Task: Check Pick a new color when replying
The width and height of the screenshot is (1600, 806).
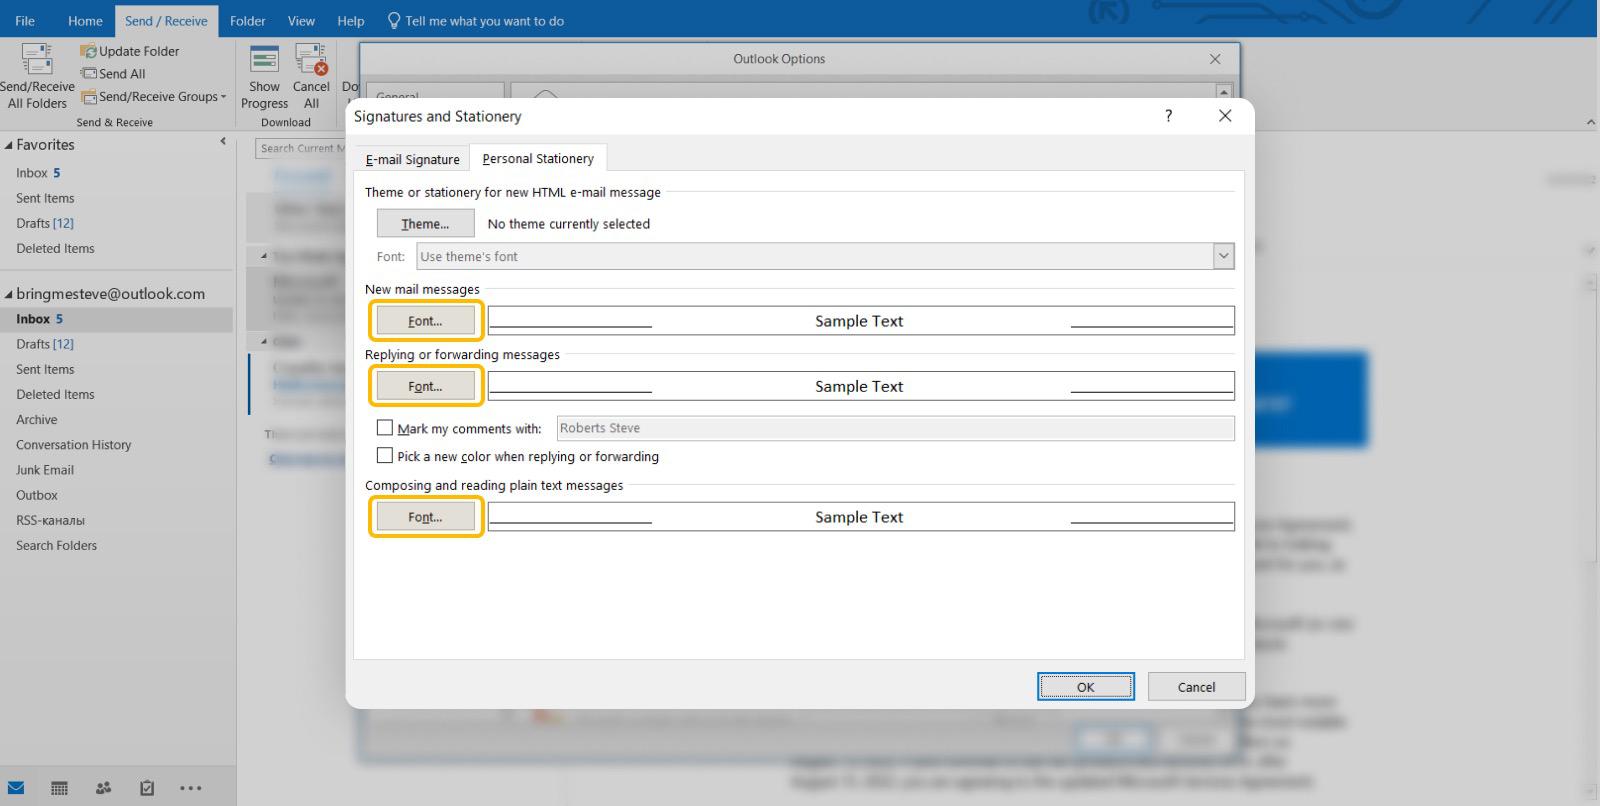Action: point(384,456)
